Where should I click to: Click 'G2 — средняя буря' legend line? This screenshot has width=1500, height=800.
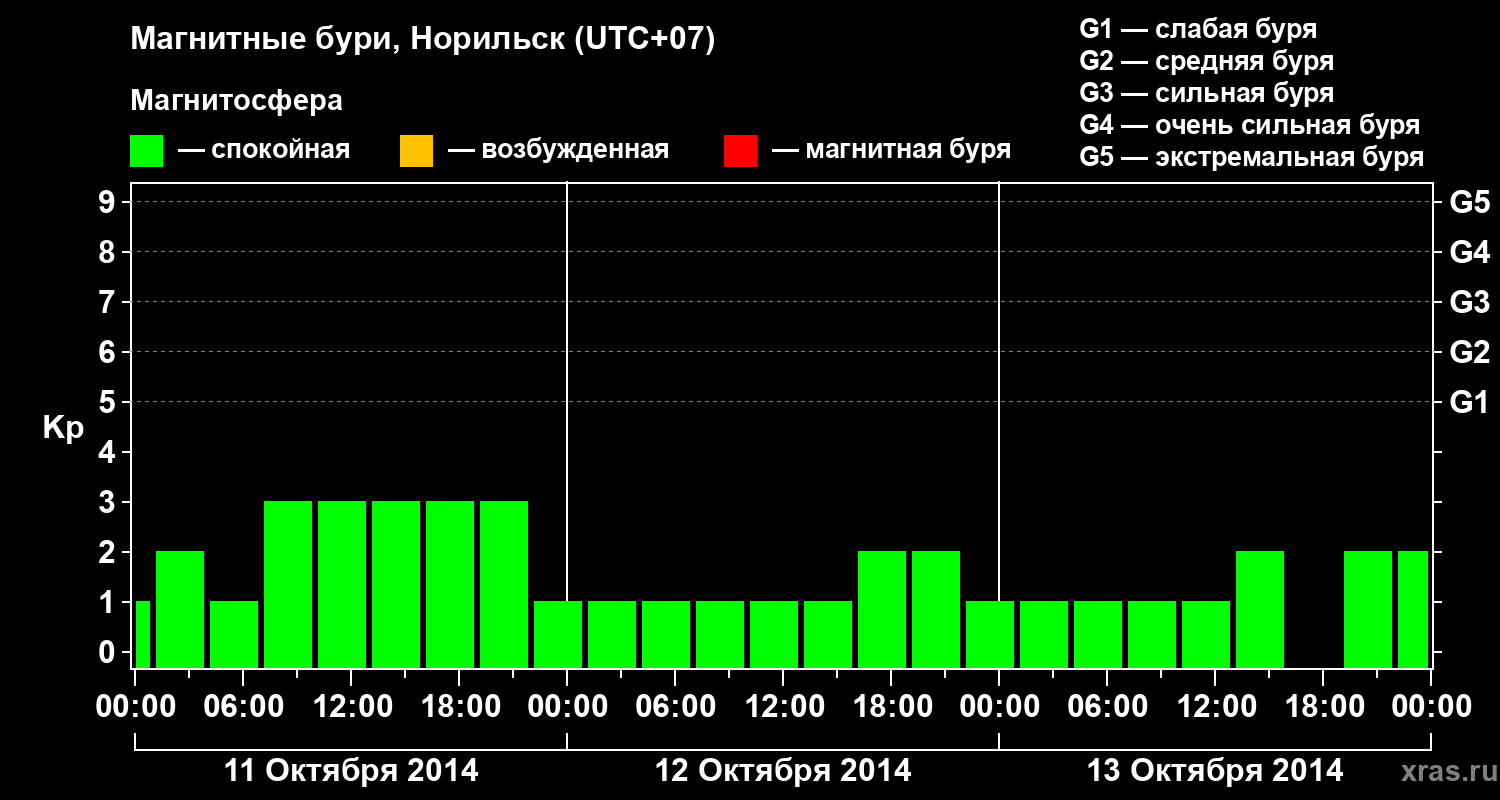(1207, 60)
